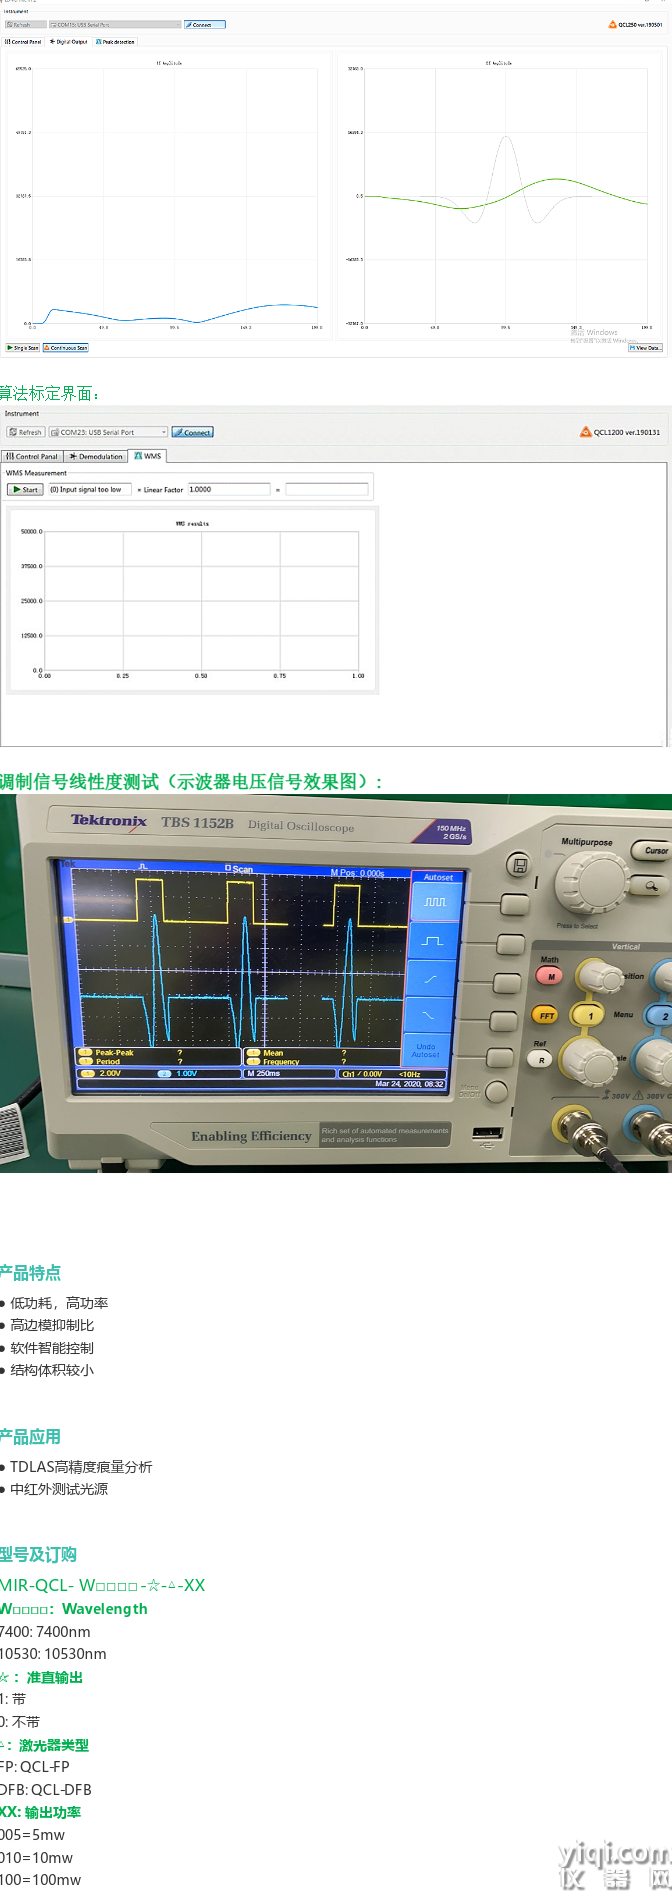
Task: Click the 结构体积较小 bullet
Action: (48, 1370)
